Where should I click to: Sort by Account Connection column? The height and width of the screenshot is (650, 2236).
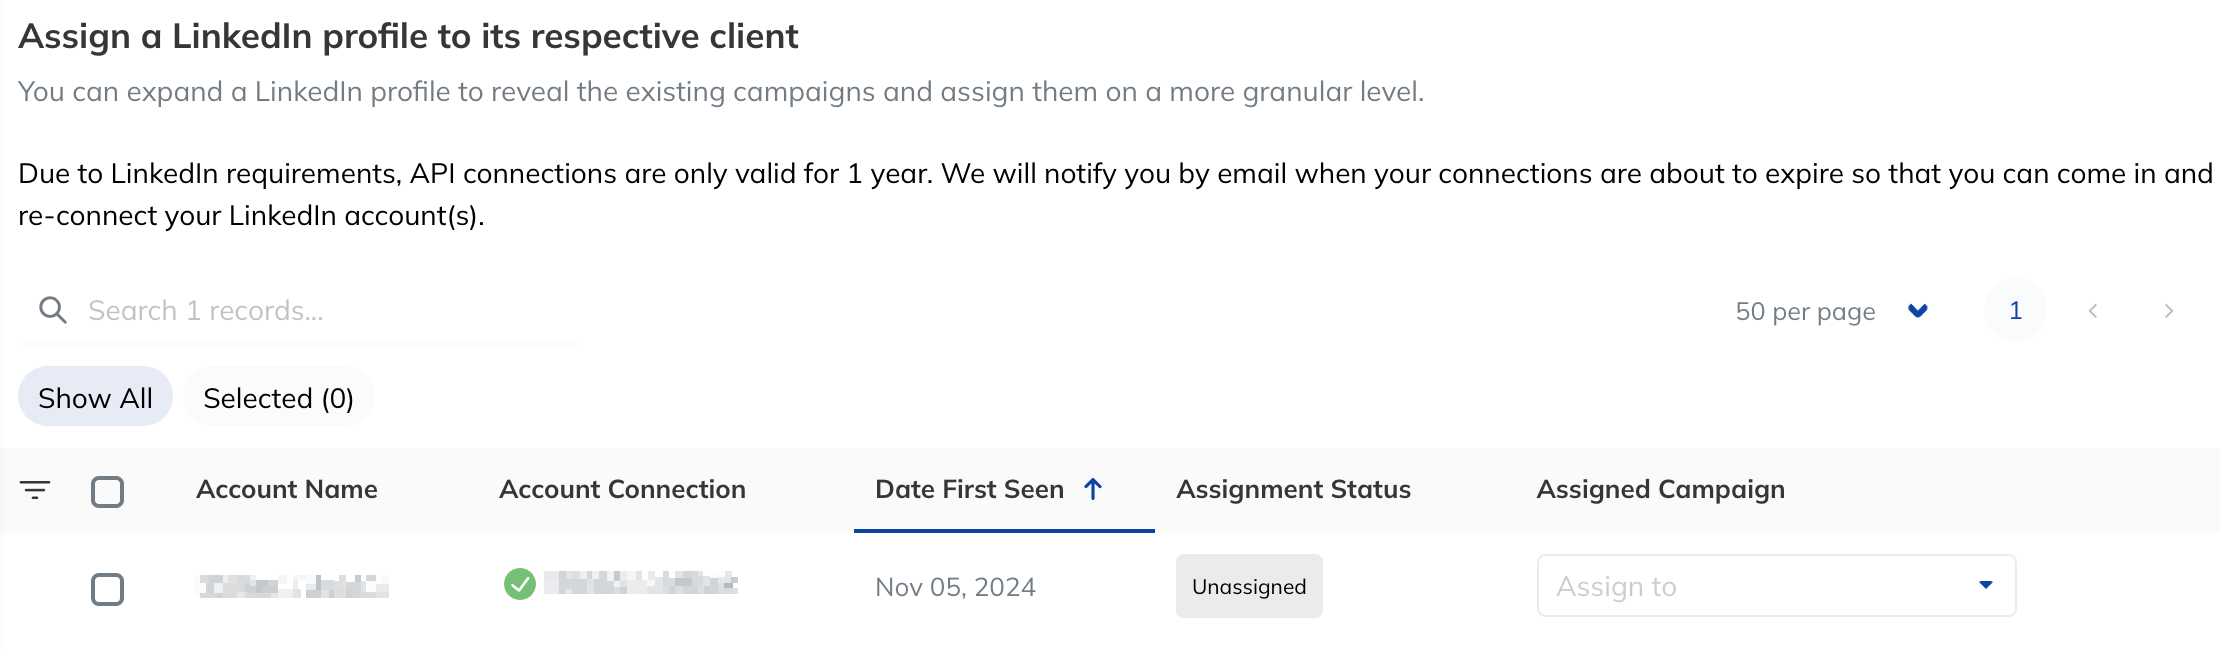(x=622, y=489)
